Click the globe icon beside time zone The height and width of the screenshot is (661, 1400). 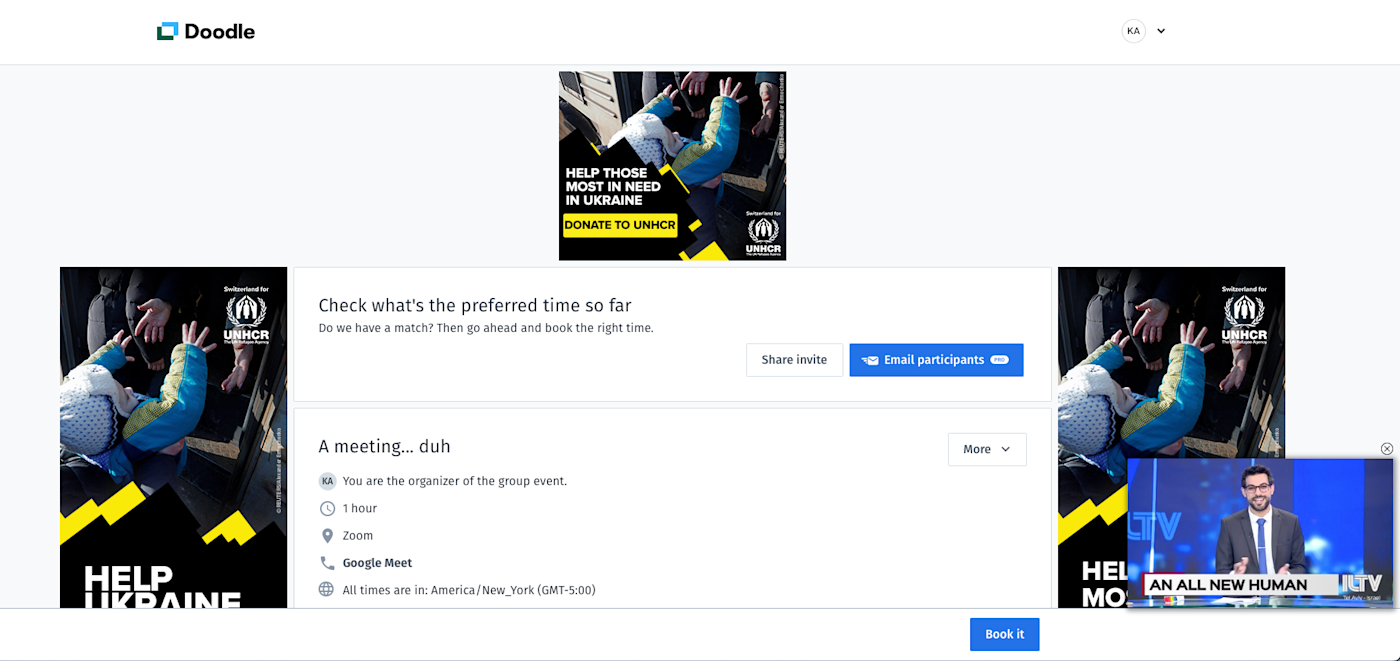[x=326, y=589]
